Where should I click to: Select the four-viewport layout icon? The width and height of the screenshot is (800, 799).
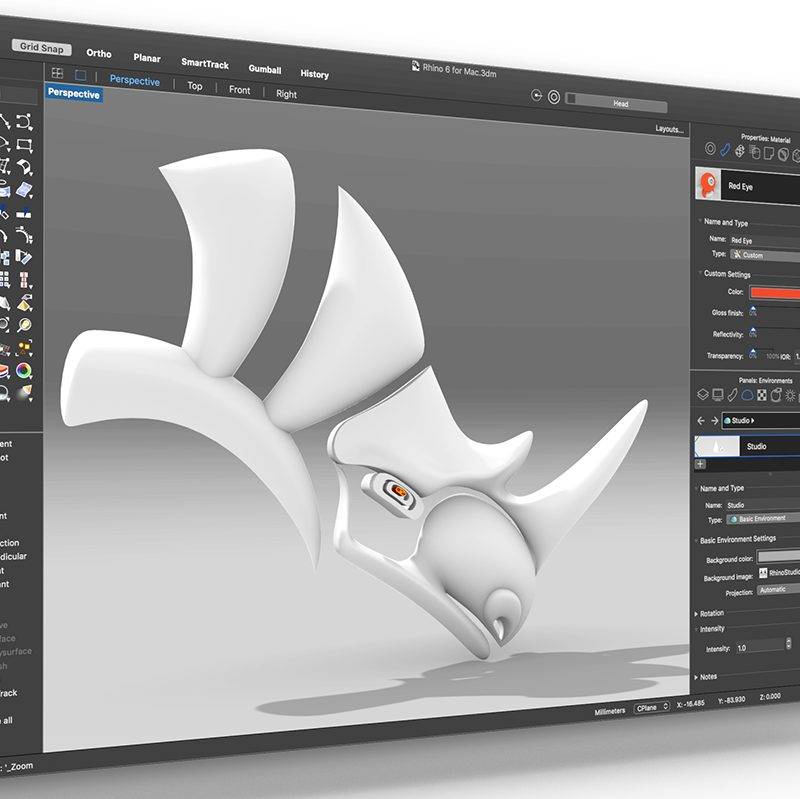[57, 74]
